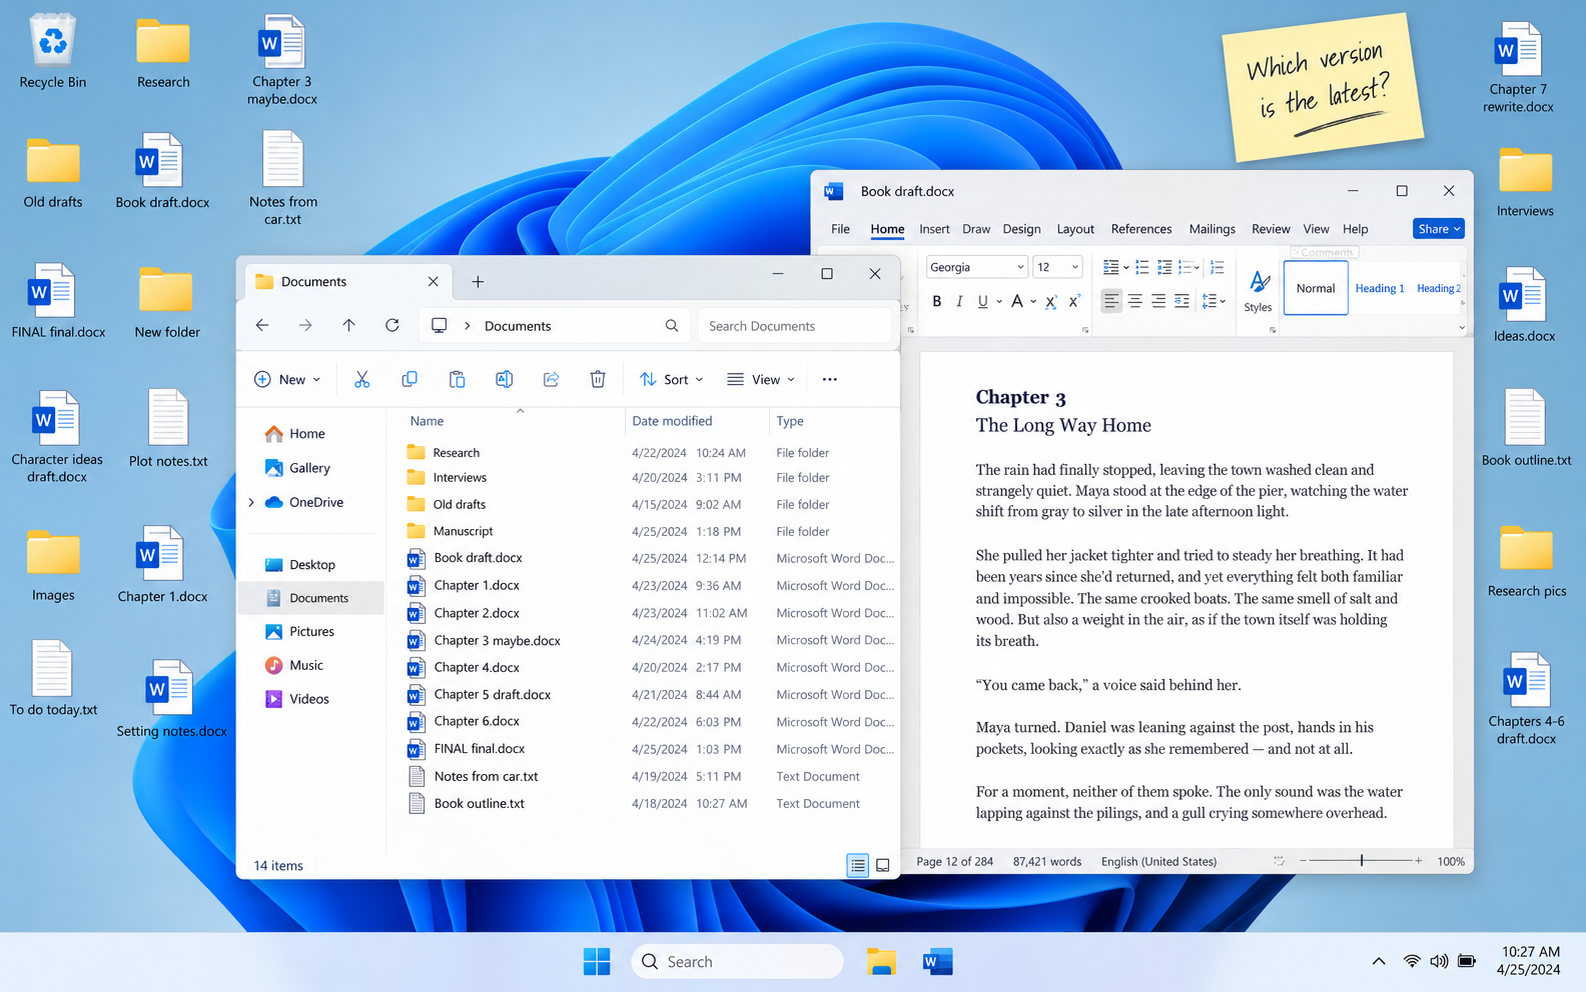Open a new File Explorer tab with plus
This screenshot has width=1586, height=992.
pos(478,282)
